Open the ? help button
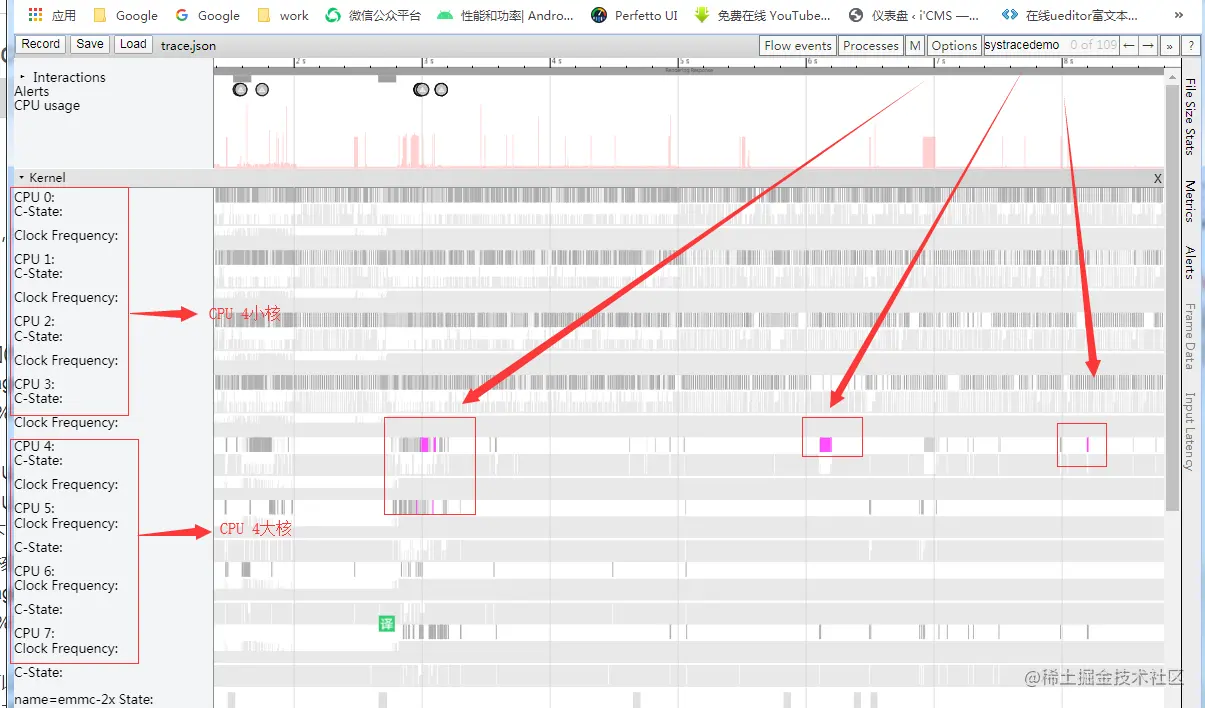Screen dimensions: 1205x708 (x=1191, y=45)
